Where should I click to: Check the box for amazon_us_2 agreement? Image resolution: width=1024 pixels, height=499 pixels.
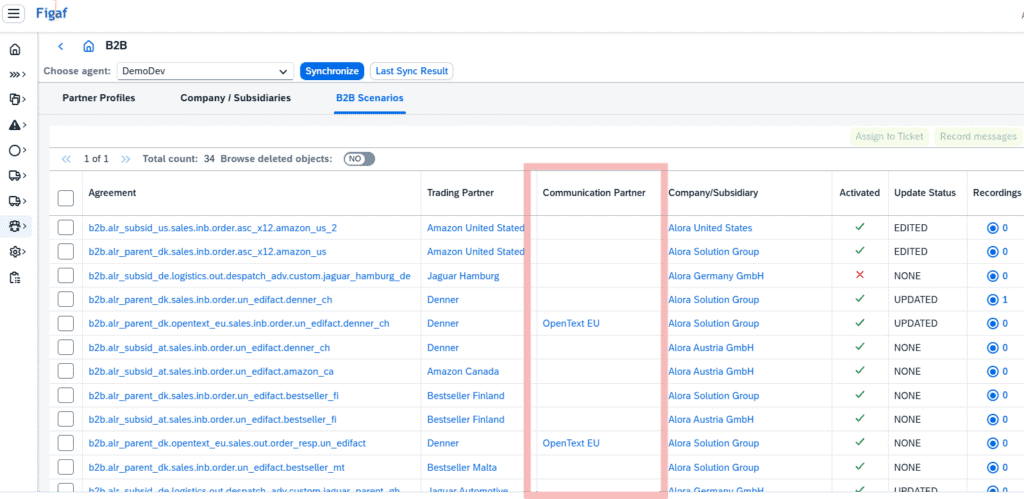click(65, 228)
